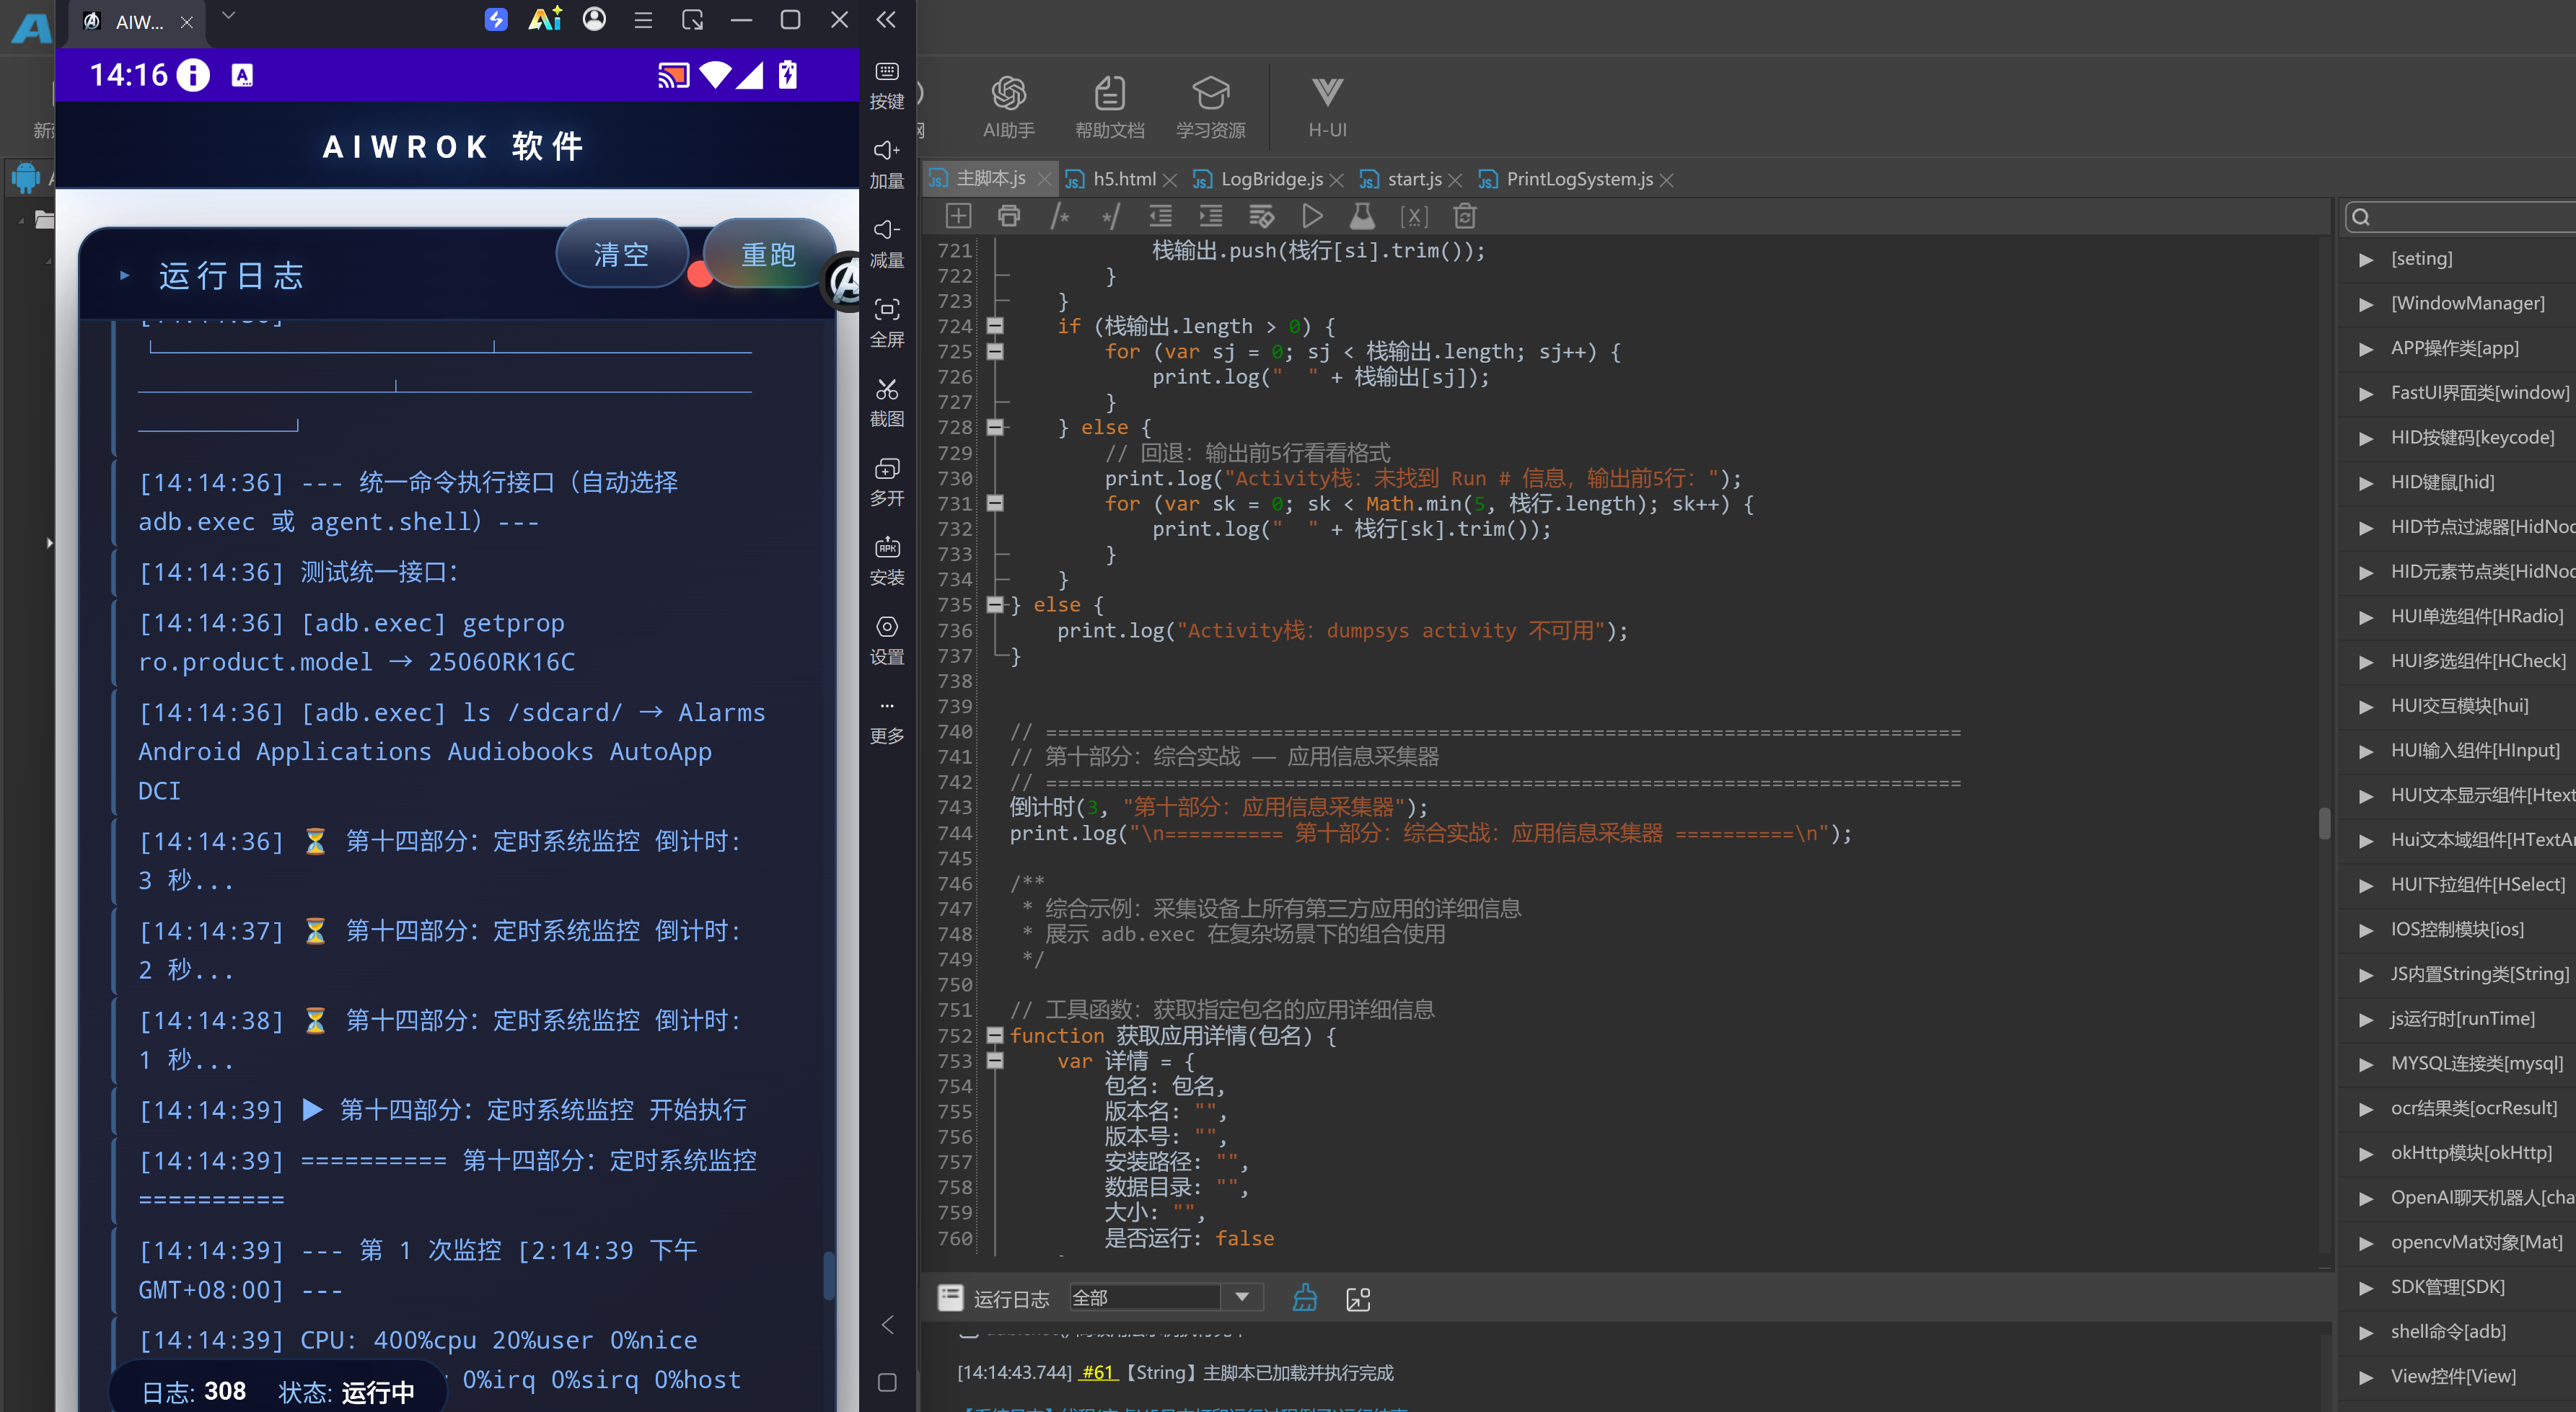Click 安装 to install an APK

click(x=886, y=561)
